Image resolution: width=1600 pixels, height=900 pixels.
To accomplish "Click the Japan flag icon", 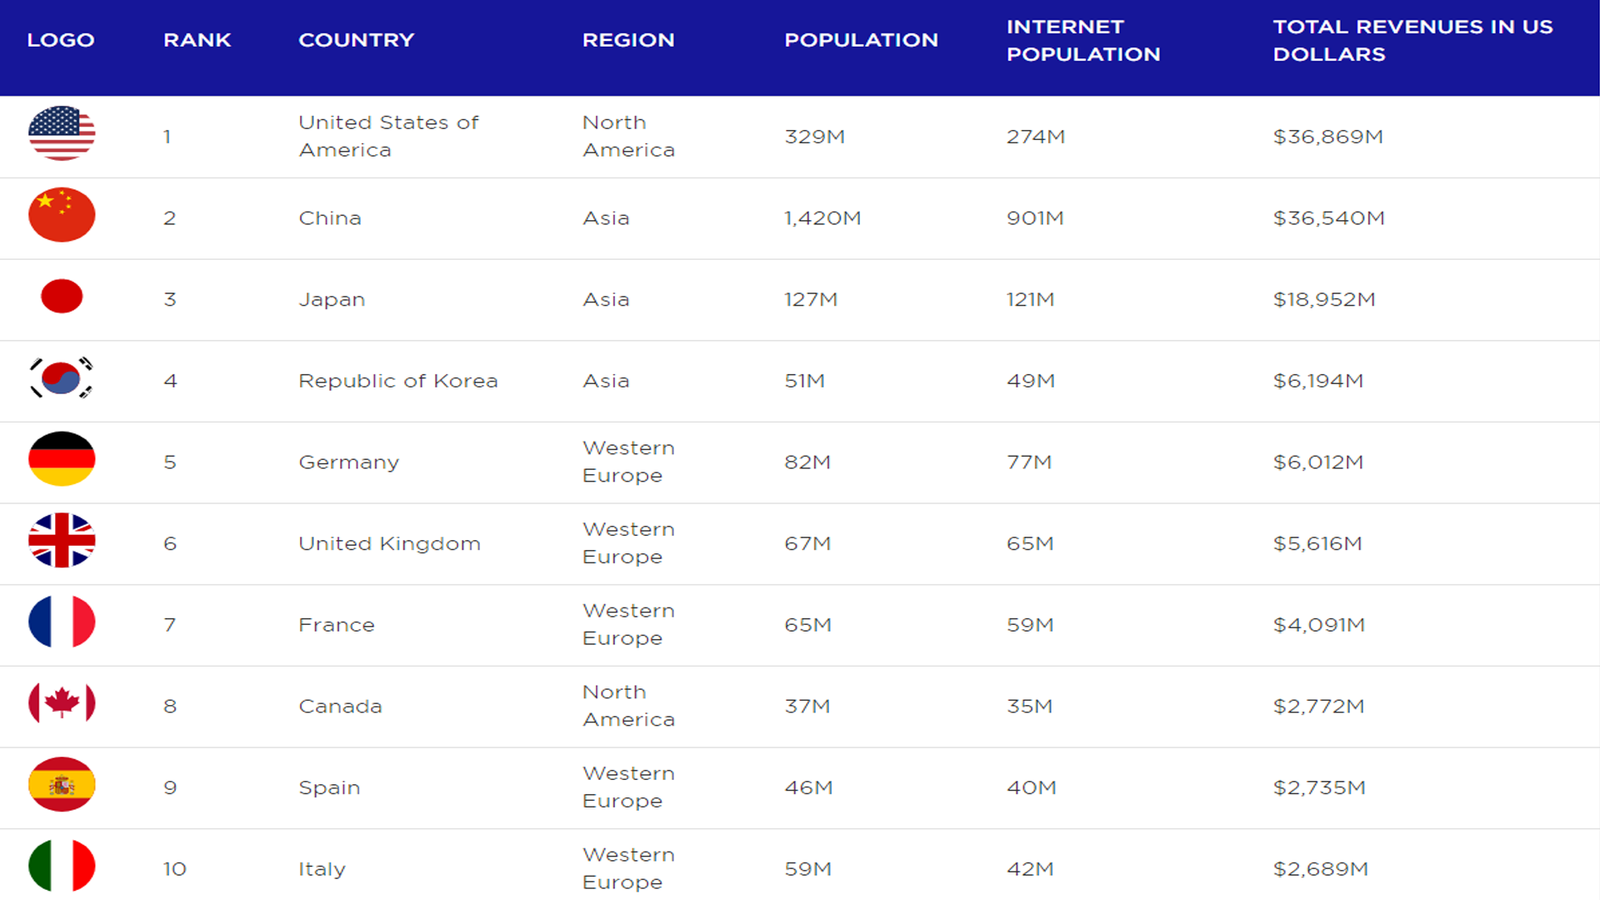I will [x=62, y=298].
